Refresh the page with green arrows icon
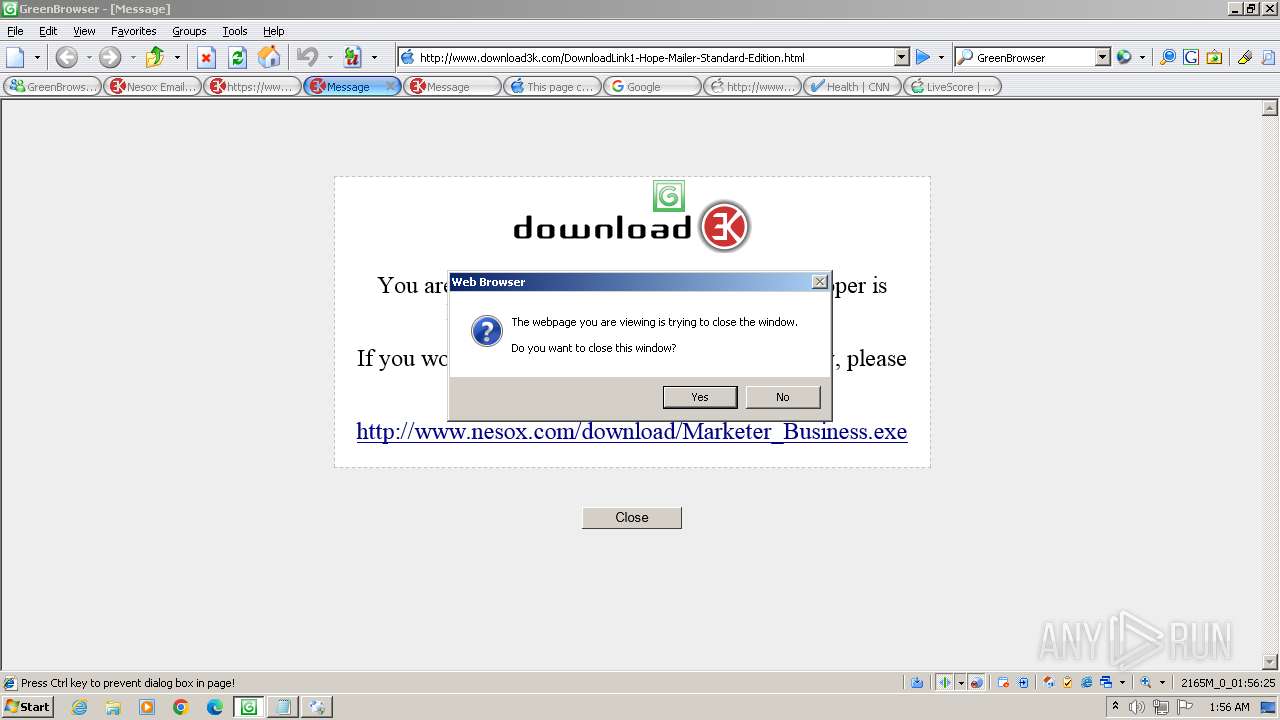 click(238, 57)
